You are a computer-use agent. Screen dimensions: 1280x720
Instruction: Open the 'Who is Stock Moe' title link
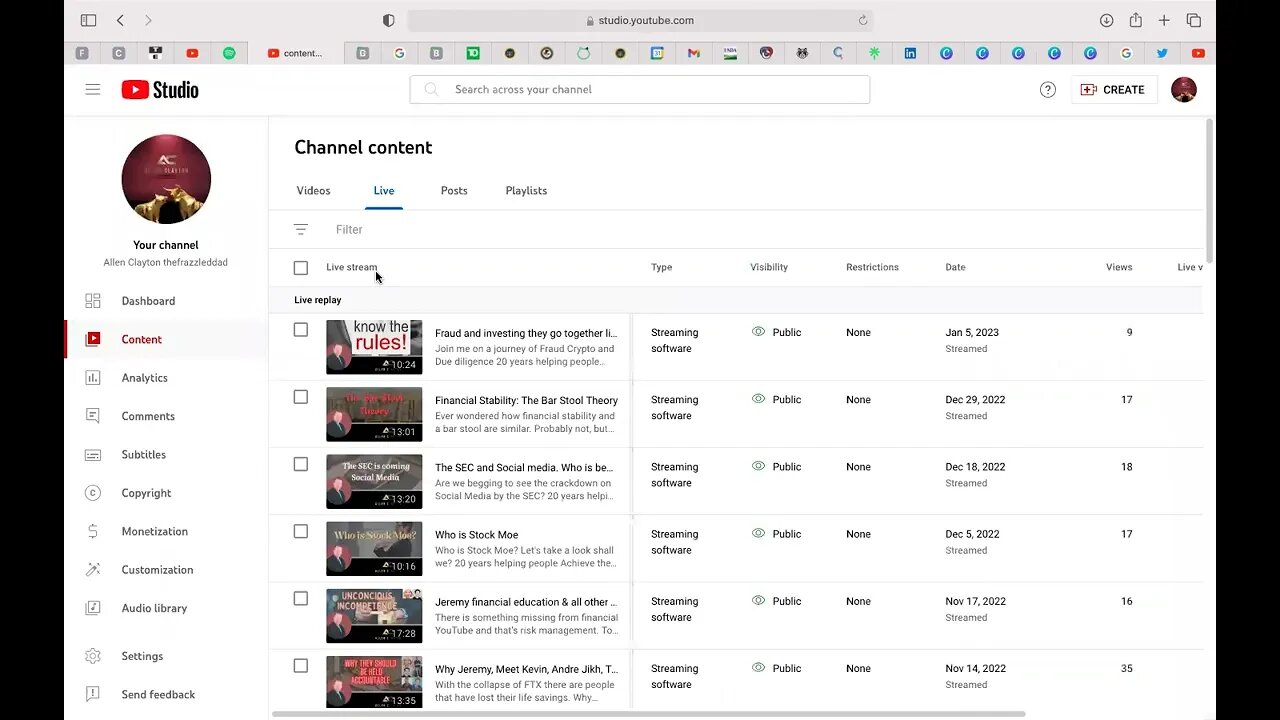click(x=476, y=535)
